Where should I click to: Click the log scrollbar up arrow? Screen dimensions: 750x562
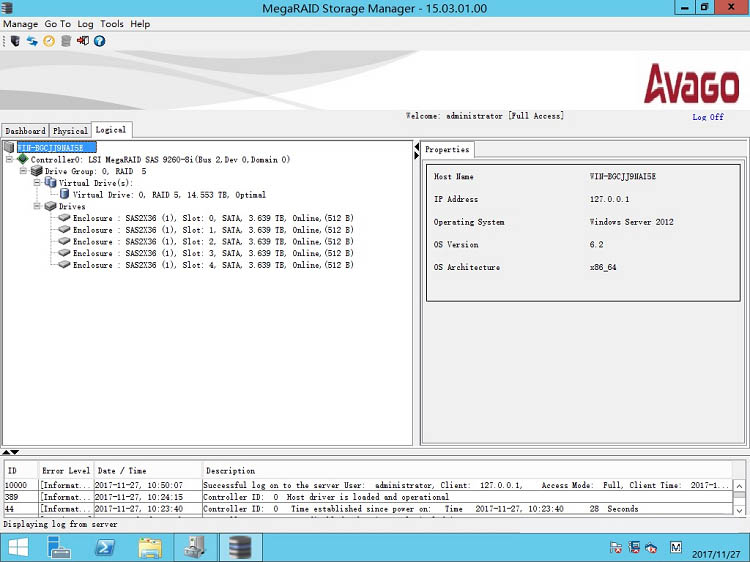coord(739,486)
